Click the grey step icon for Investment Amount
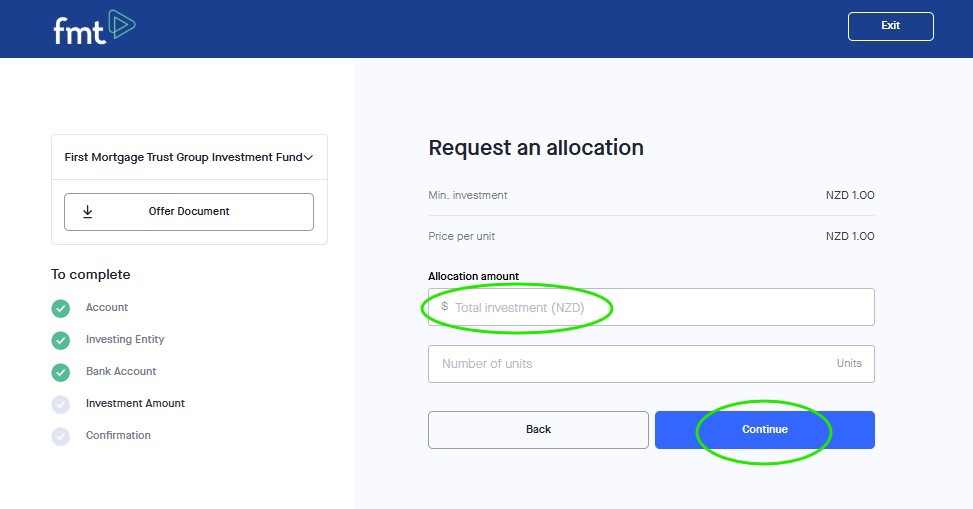This screenshot has width=973, height=509. coord(61,404)
